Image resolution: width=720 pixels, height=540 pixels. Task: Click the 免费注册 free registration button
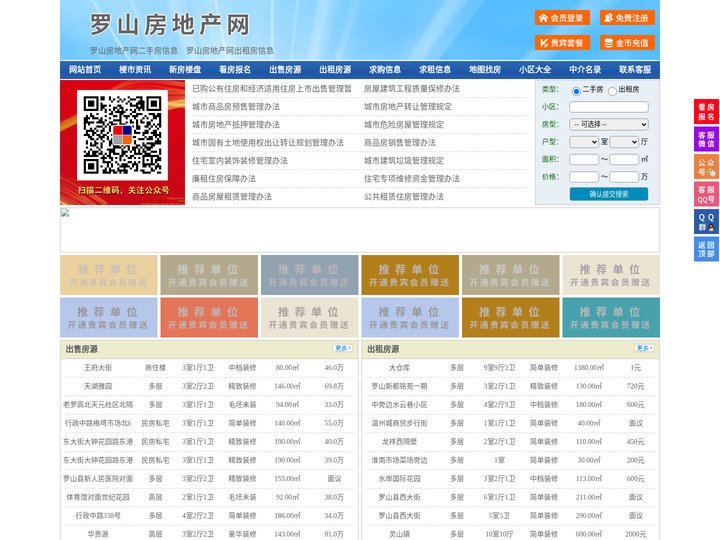[x=627, y=18]
